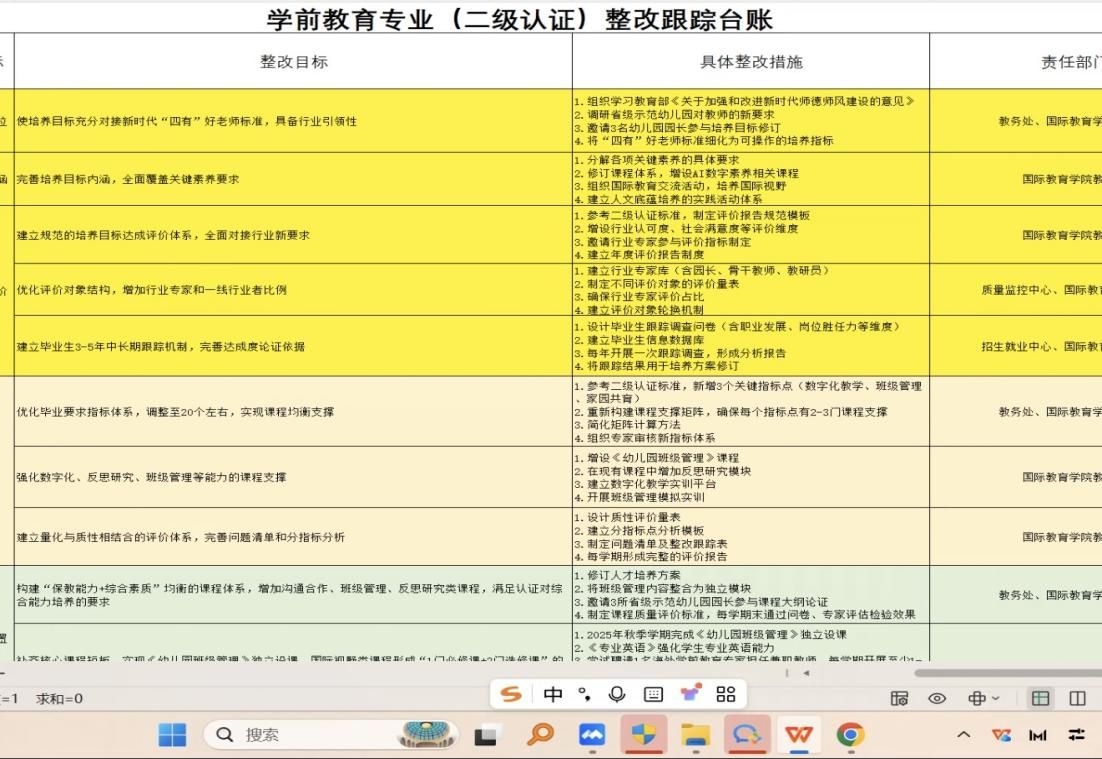This screenshot has width=1102, height=759.
Task: Select cell 建立量化与质性相结合的评价体系
Action: click(x=293, y=537)
